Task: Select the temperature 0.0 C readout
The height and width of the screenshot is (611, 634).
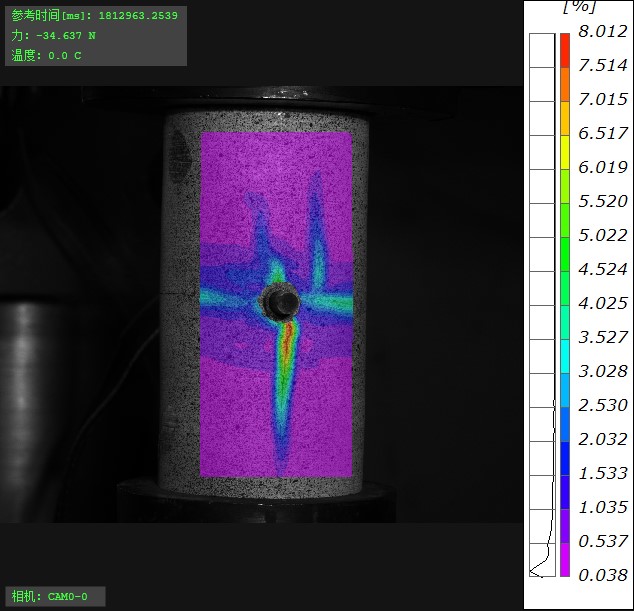Action: pos(47,56)
